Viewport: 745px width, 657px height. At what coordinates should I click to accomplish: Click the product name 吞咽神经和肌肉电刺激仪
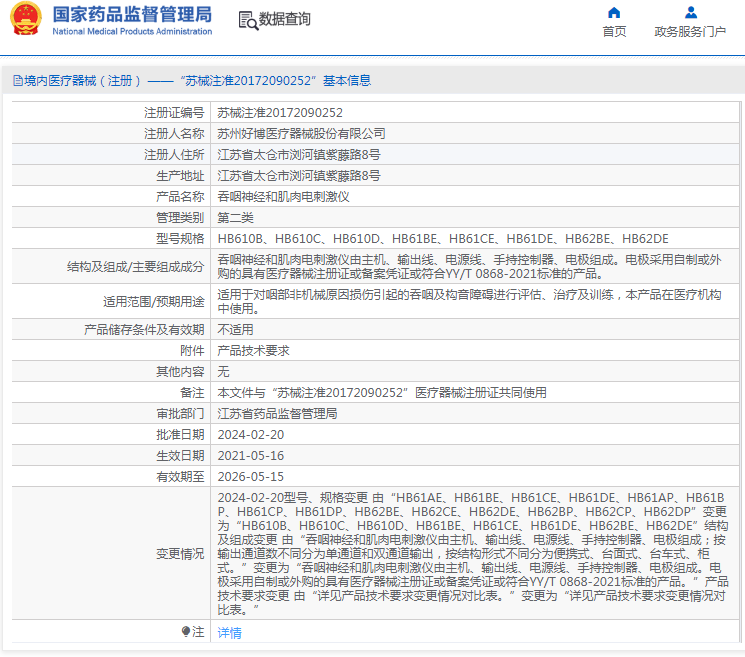click(283, 197)
